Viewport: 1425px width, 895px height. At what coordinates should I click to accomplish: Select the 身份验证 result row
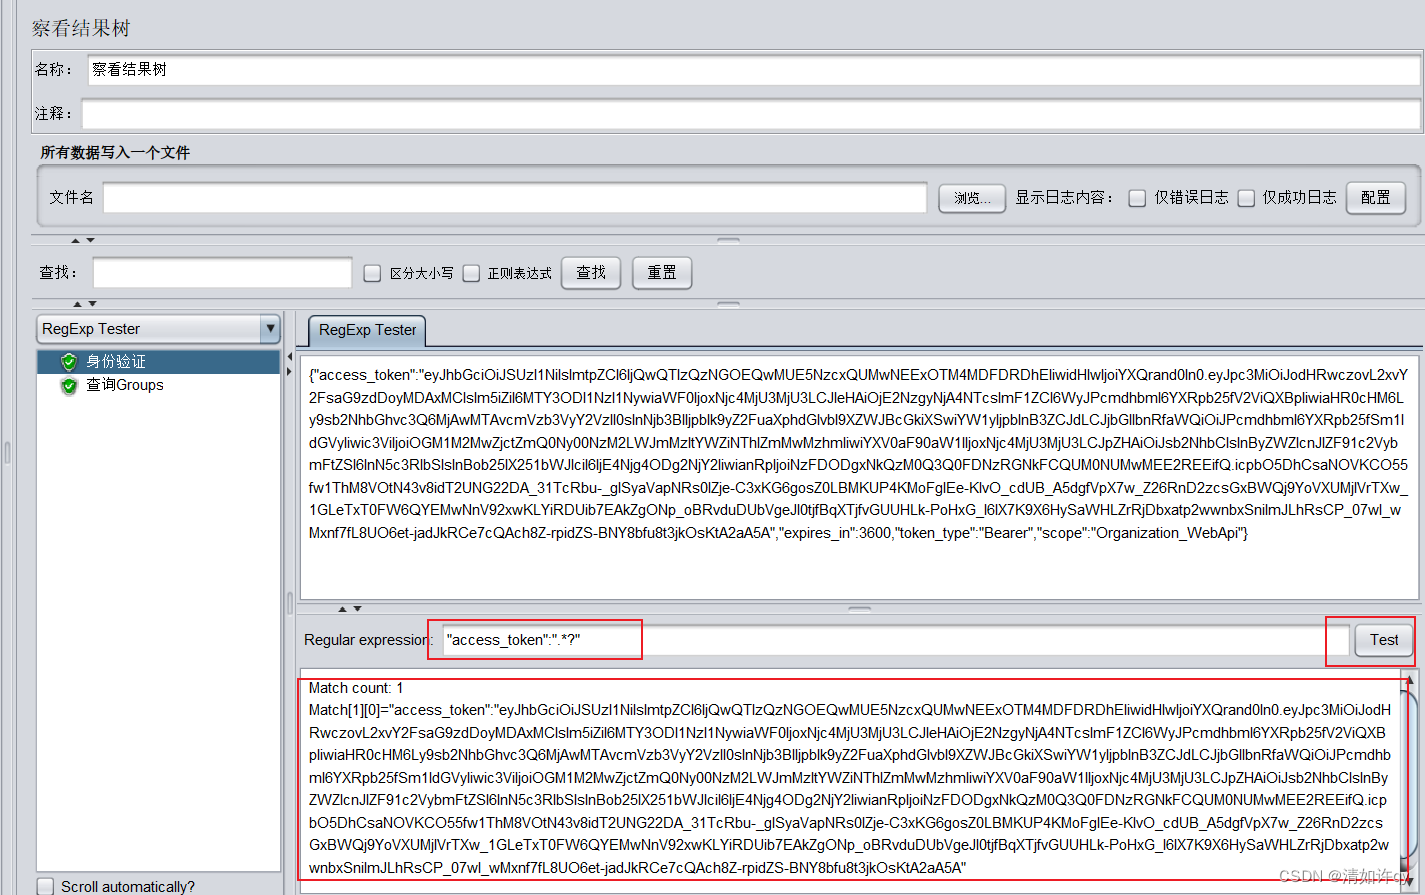click(158, 362)
